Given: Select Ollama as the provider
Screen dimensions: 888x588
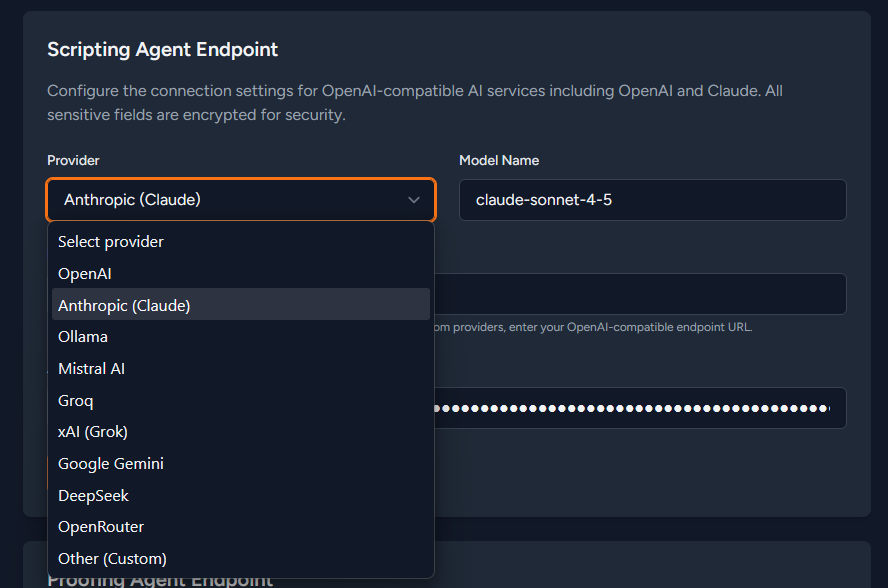Looking at the screenshot, I should click(83, 337).
